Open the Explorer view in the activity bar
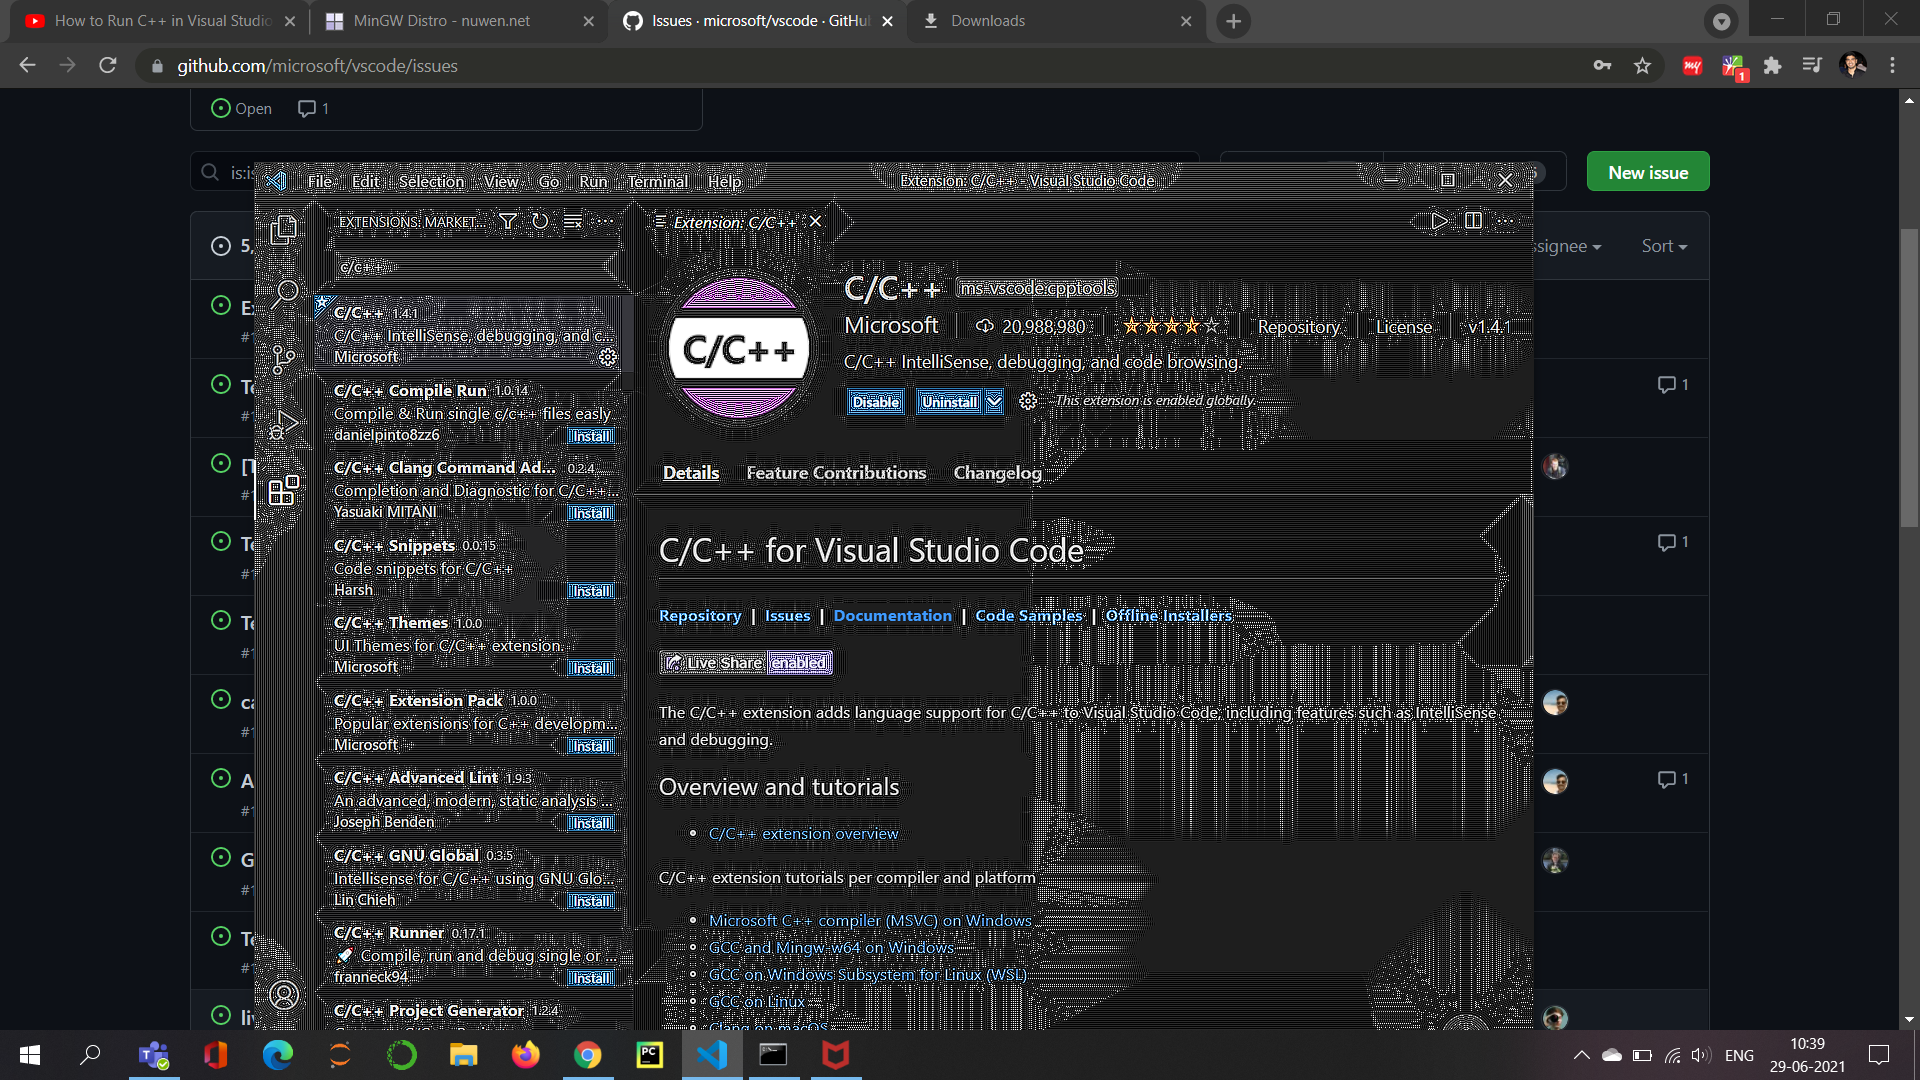Image resolution: width=1920 pixels, height=1080 pixels. click(284, 229)
